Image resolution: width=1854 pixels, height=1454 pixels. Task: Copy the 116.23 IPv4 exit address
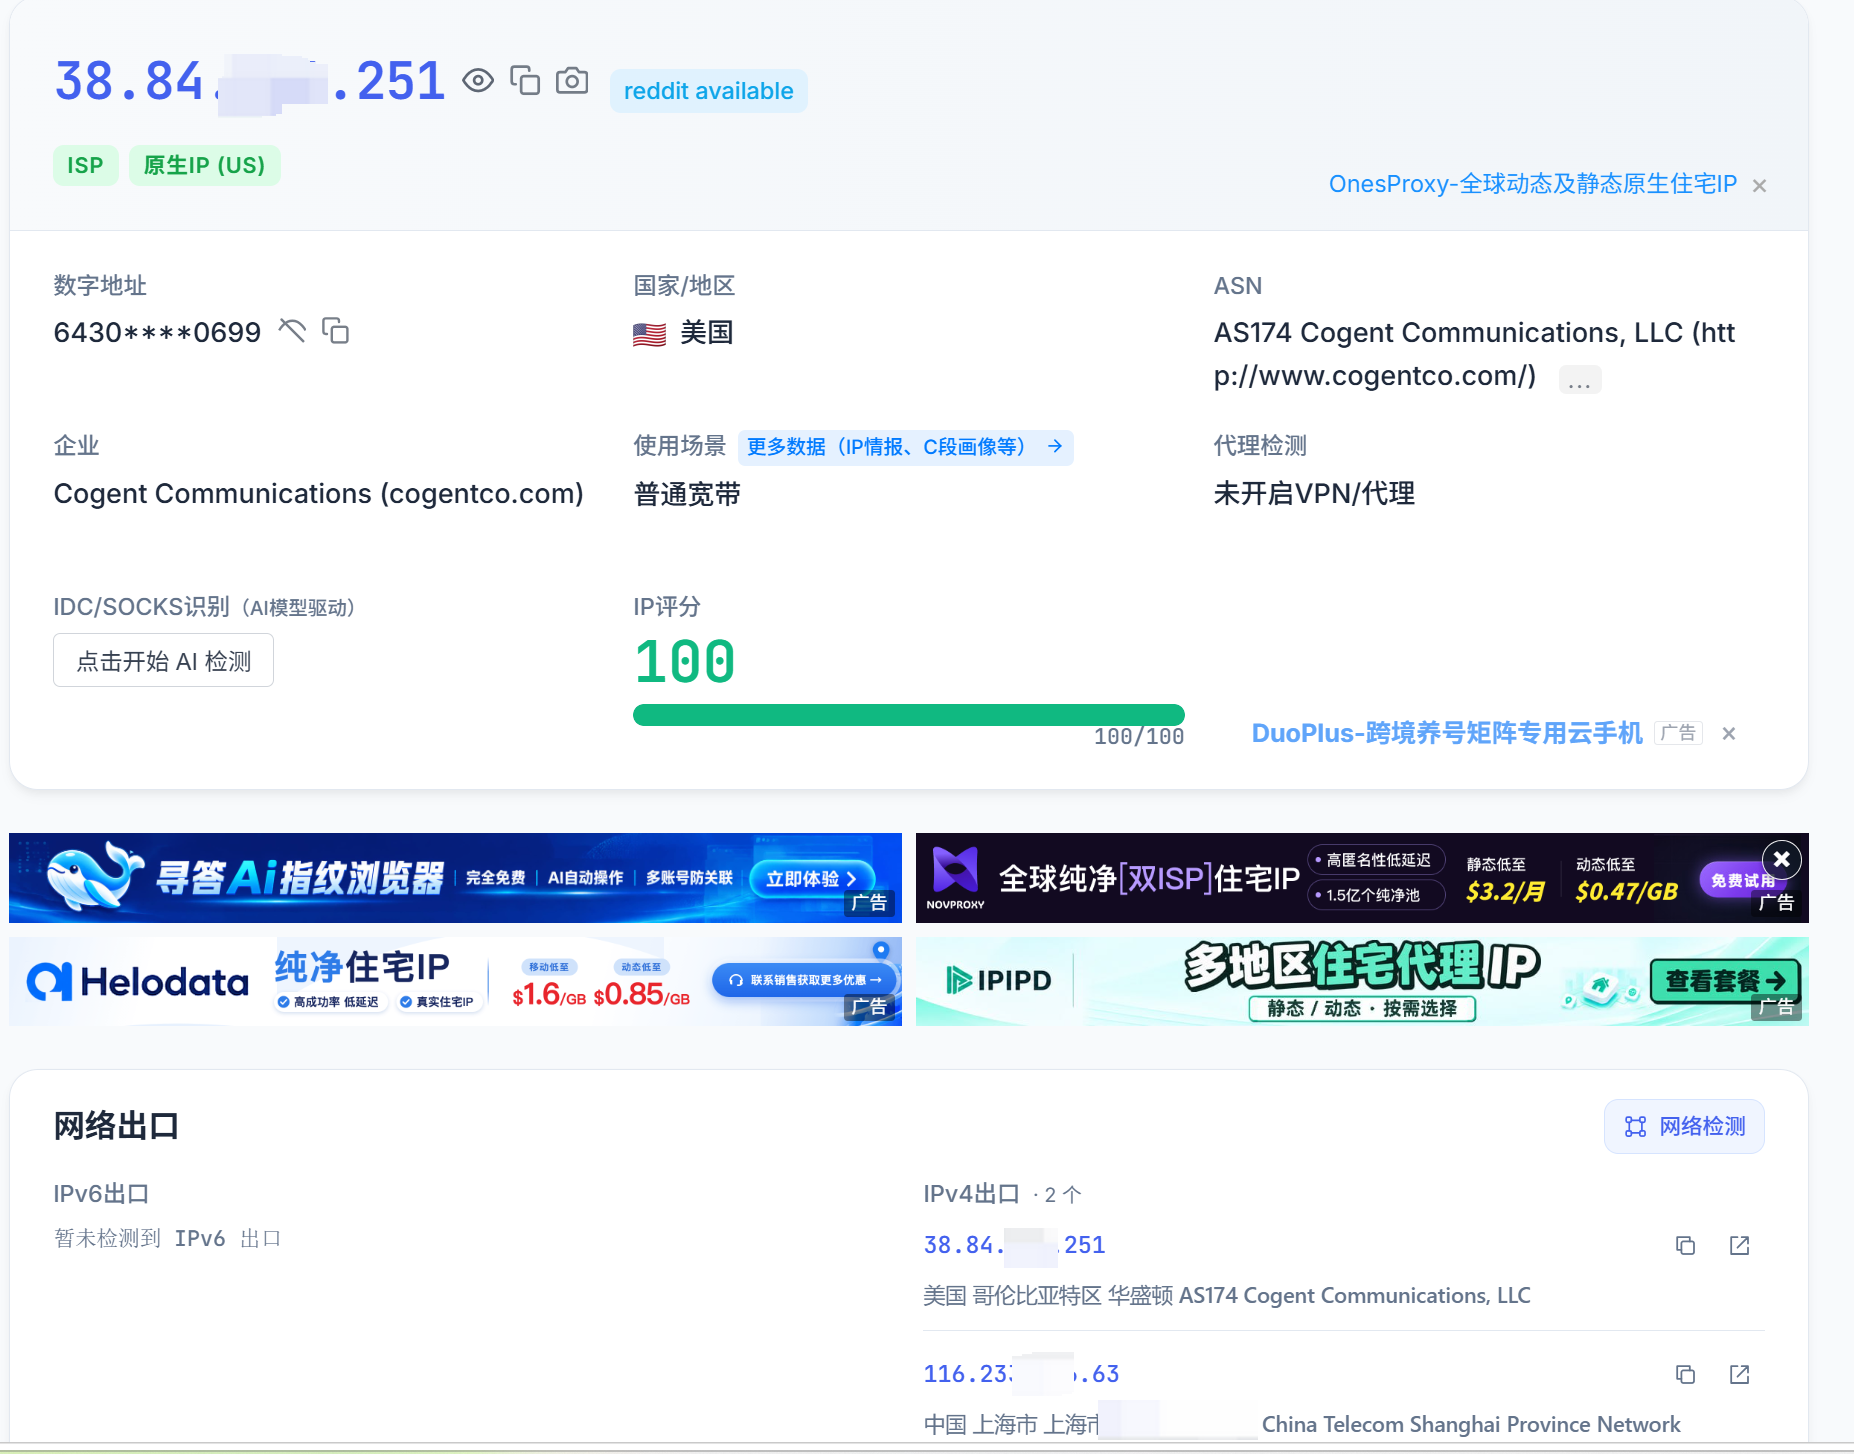[x=1685, y=1375]
